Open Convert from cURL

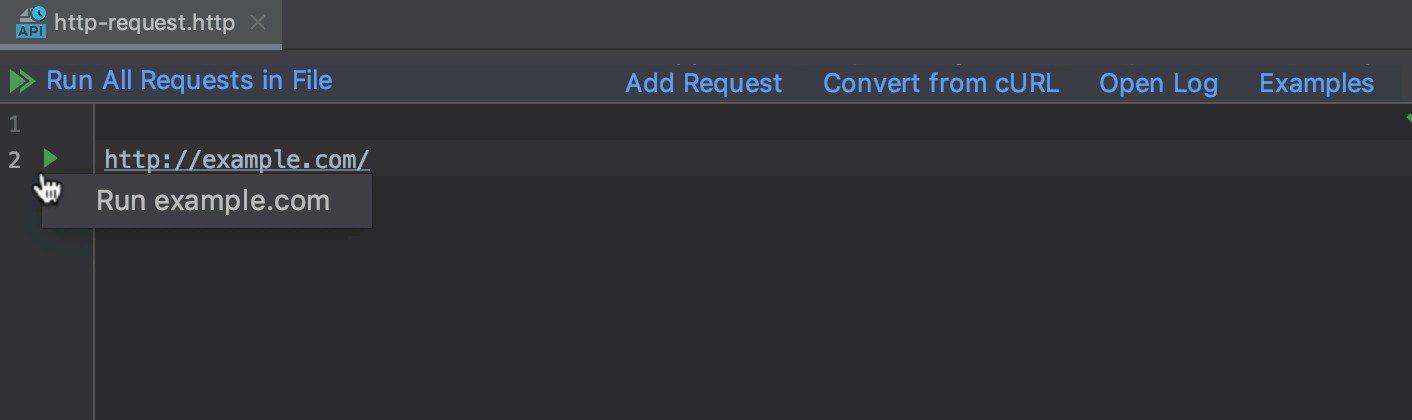pos(940,83)
